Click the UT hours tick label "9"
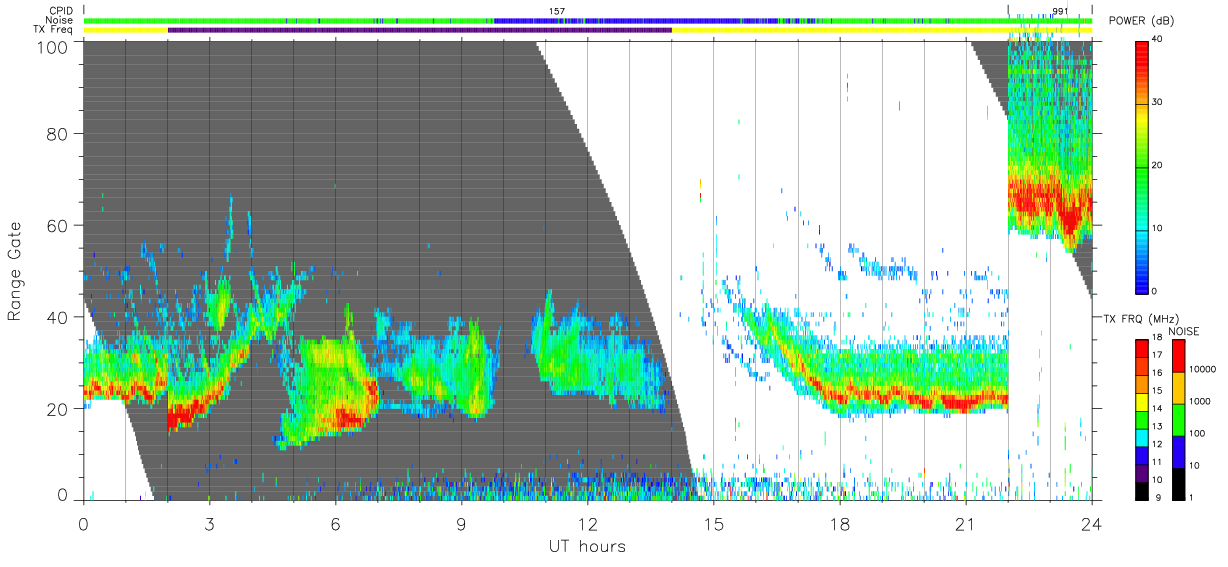The height and width of the screenshot is (567, 1228). pyautogui.click(x=461, y=522)
